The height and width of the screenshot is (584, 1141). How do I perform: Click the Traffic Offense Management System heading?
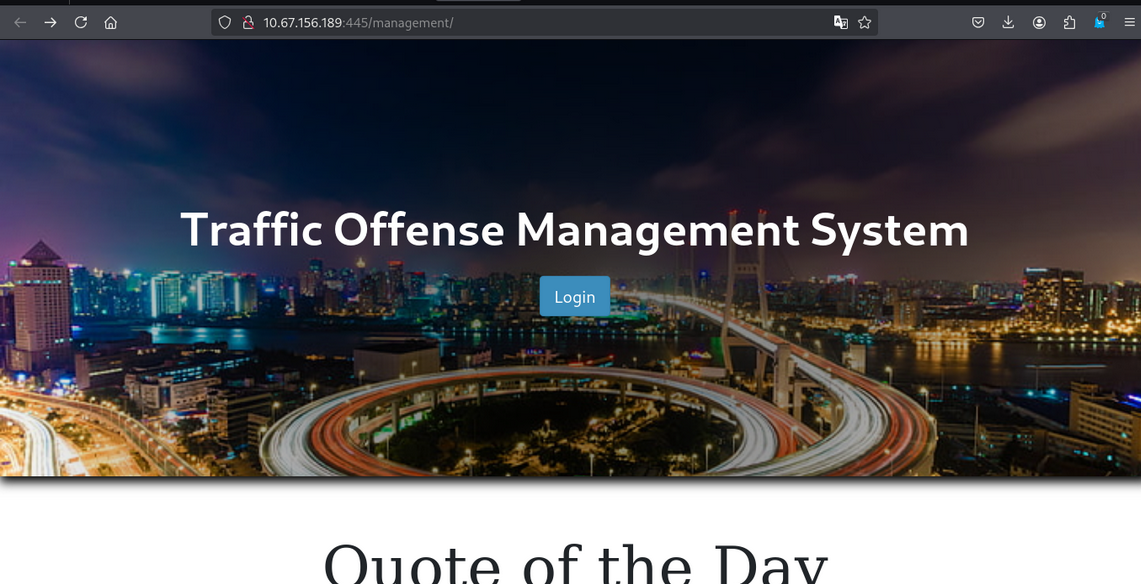tap(574, 230)
